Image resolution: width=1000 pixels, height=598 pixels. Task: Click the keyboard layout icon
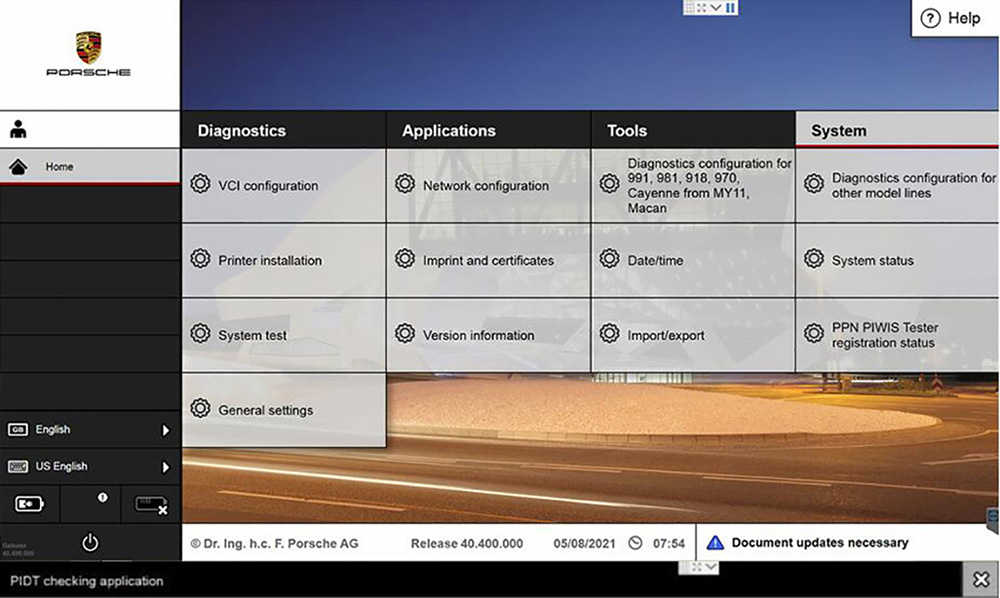coord(17,467)
